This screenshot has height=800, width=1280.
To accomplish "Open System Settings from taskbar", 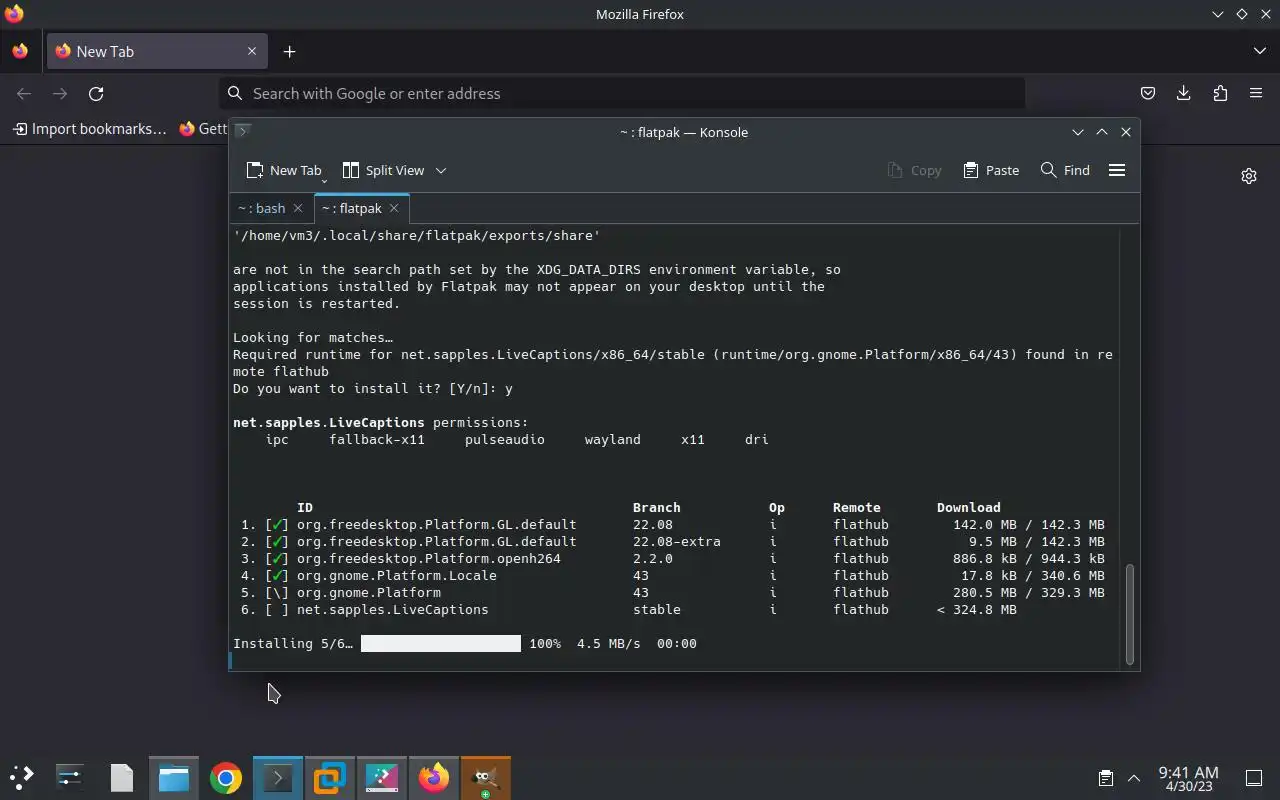I will 70,777.
